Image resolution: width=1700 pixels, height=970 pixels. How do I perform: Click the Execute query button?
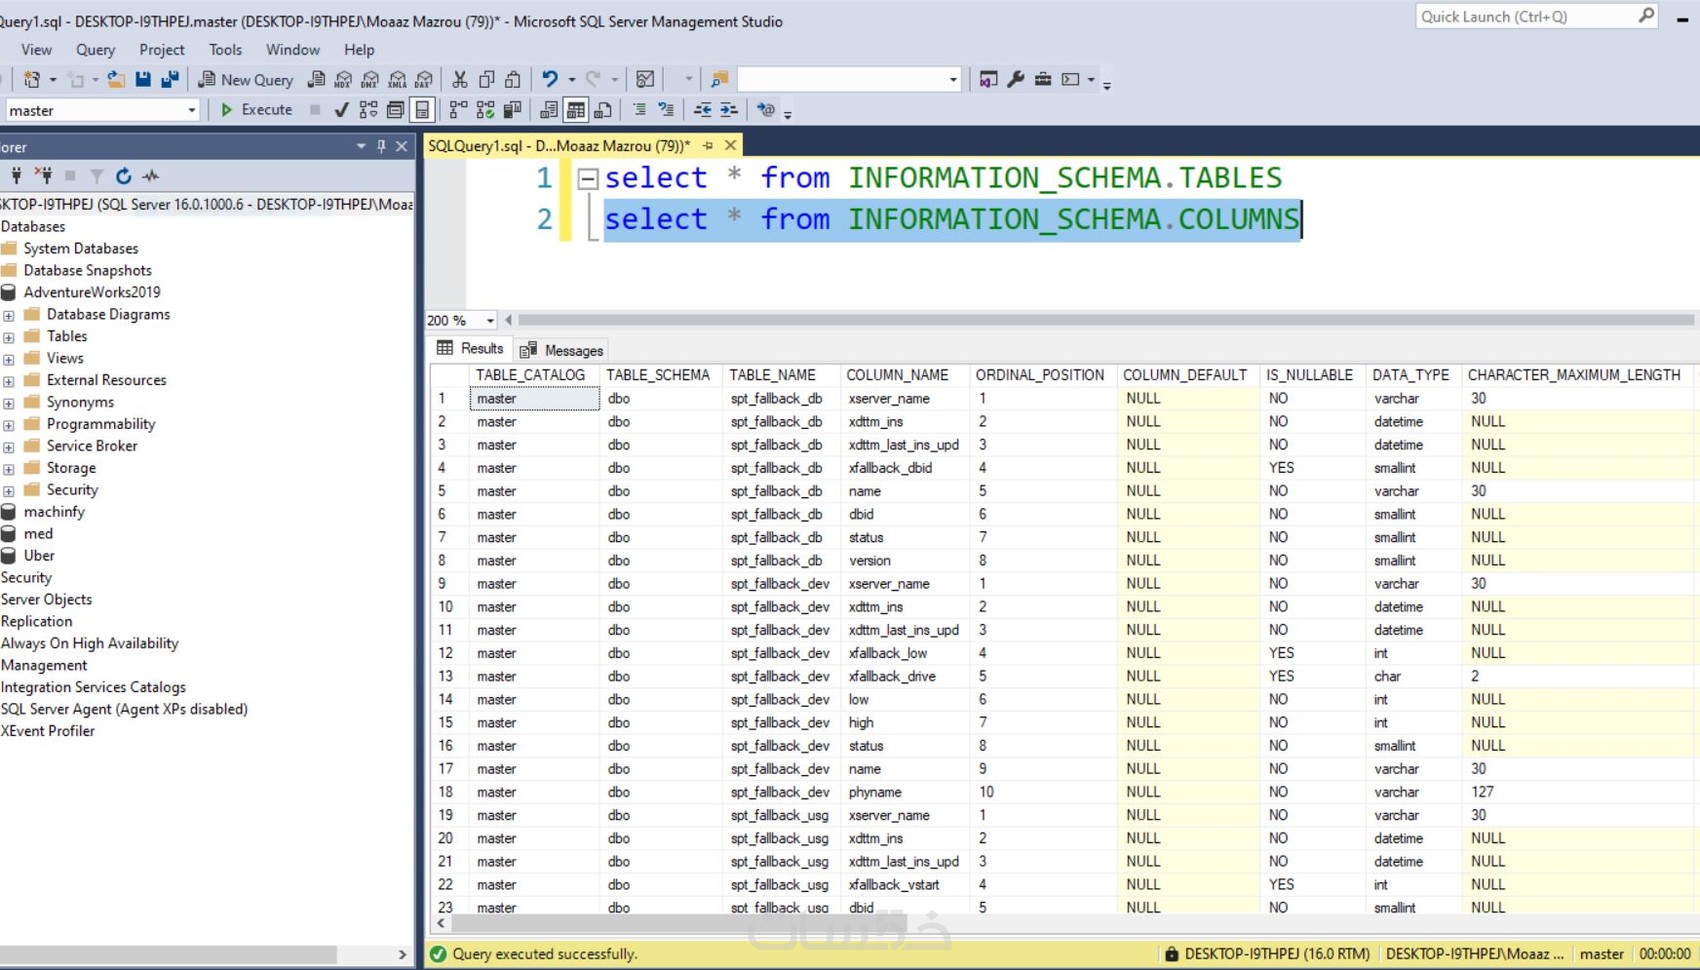256,110
